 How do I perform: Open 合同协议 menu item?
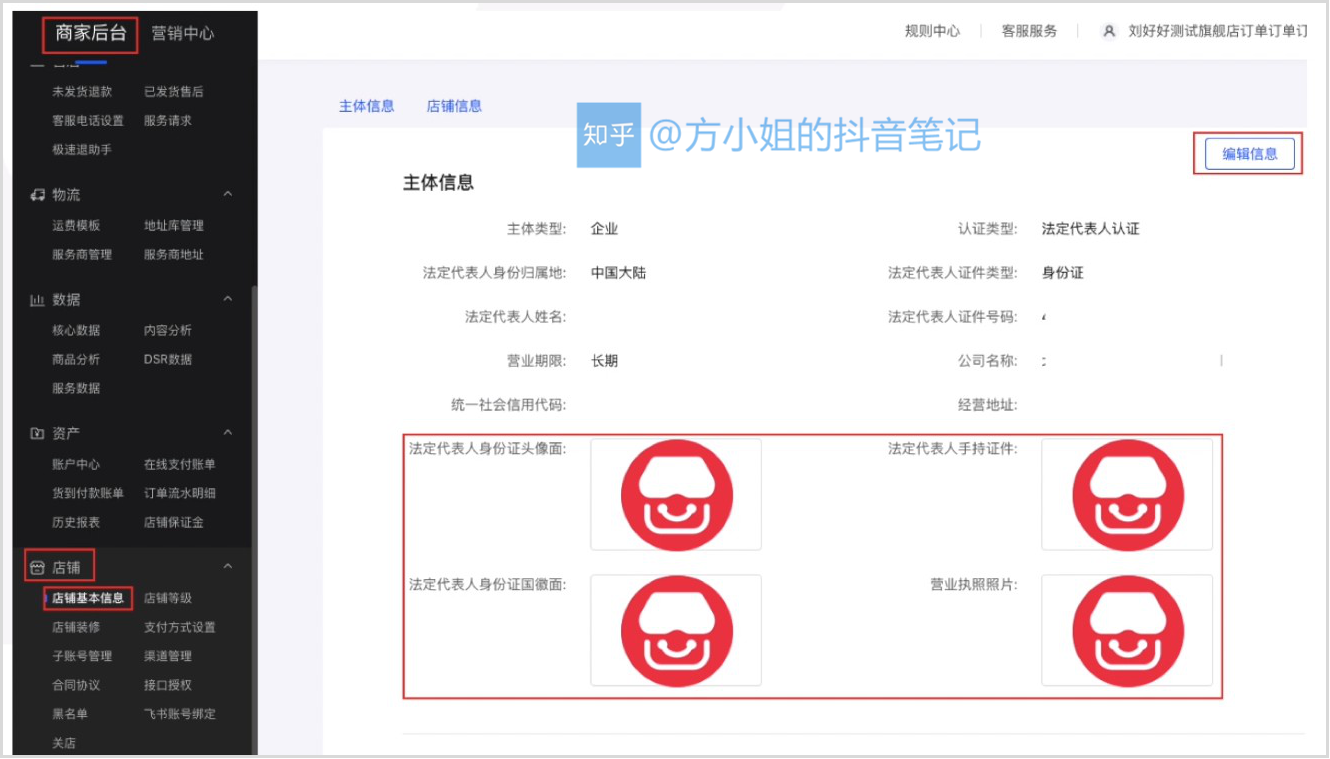(x=76, y=686)
